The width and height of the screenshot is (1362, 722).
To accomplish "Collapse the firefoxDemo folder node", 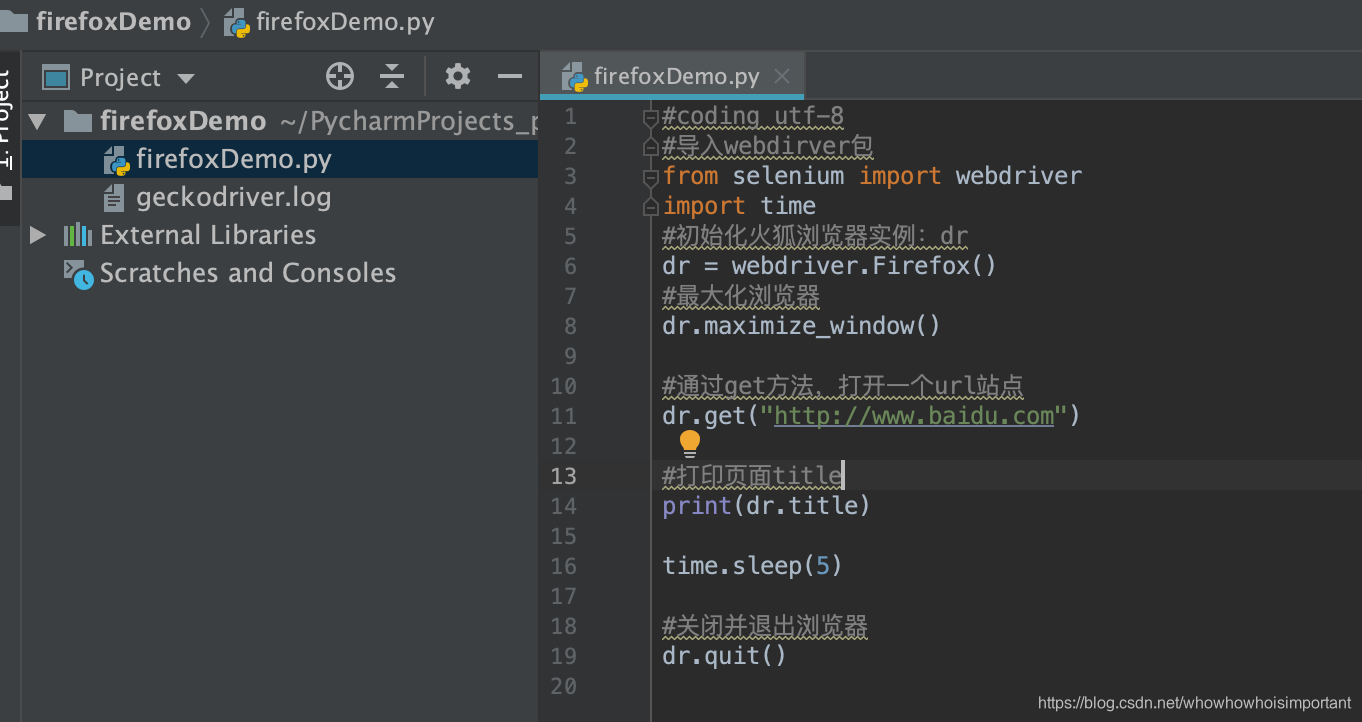I will [37, 120].
